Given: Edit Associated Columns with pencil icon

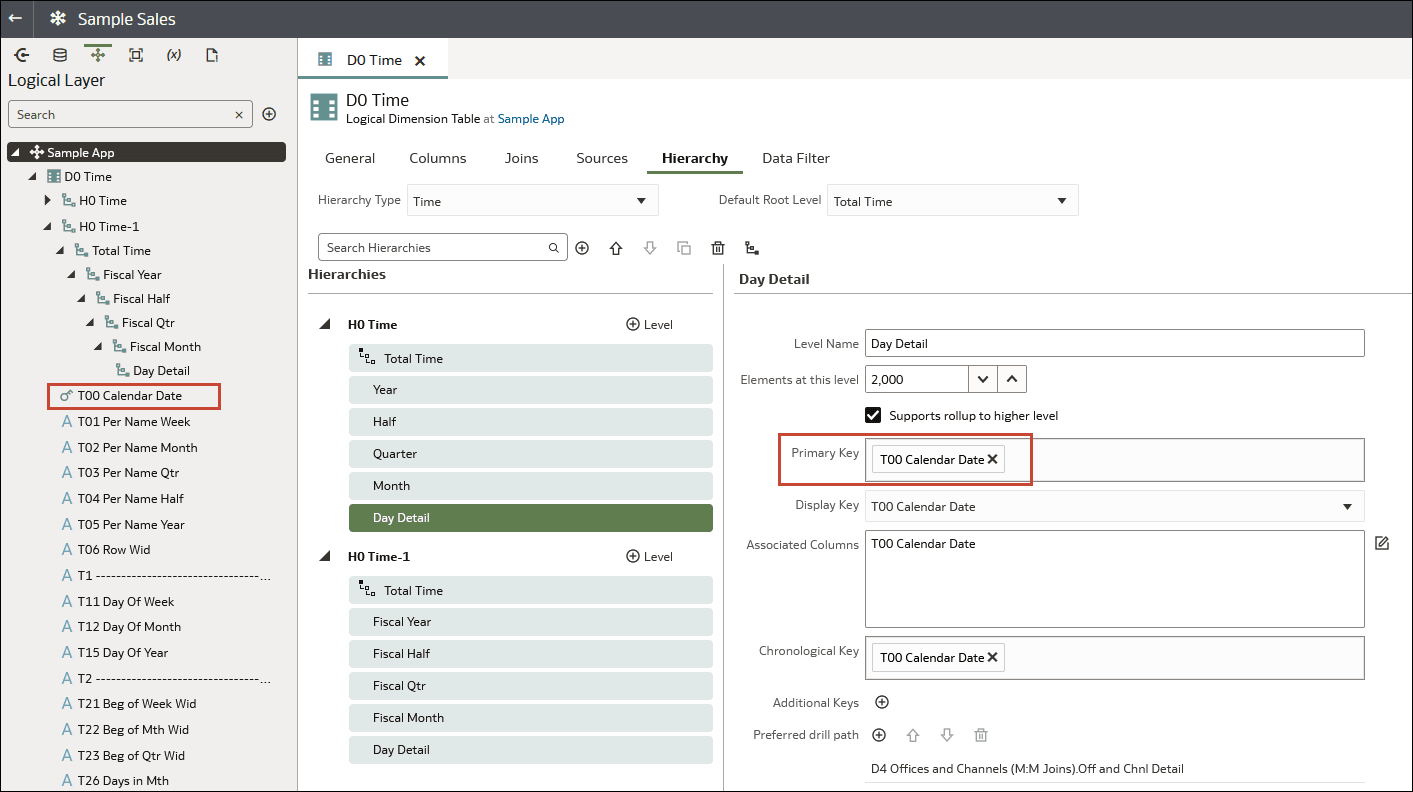Looking at the screenshot, I should [1382, 543].
